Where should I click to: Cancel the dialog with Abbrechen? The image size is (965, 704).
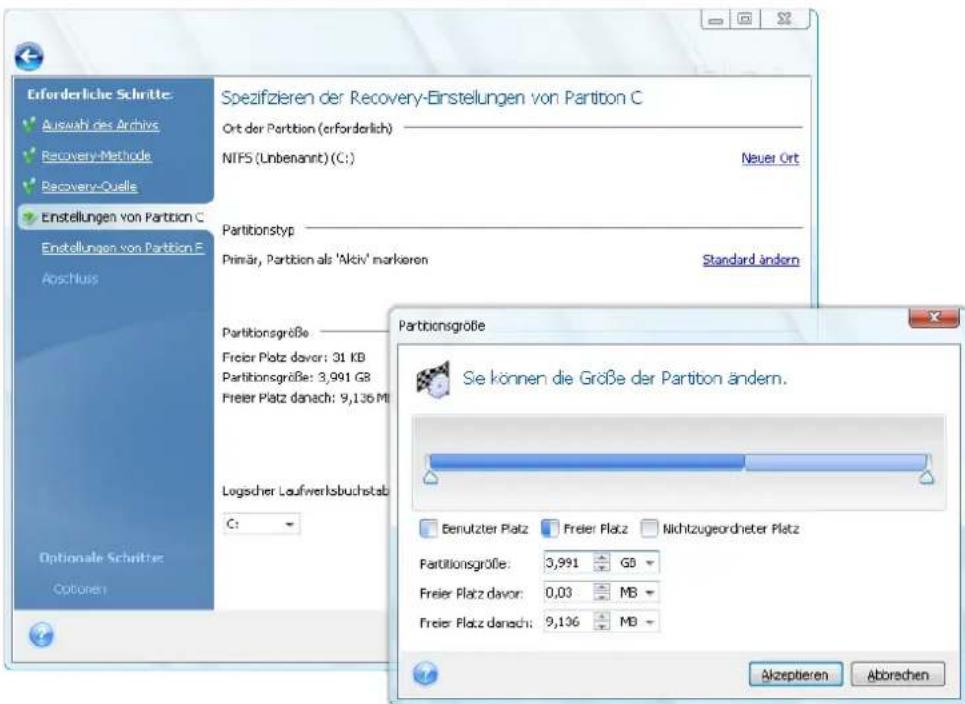tap(897, 674)
